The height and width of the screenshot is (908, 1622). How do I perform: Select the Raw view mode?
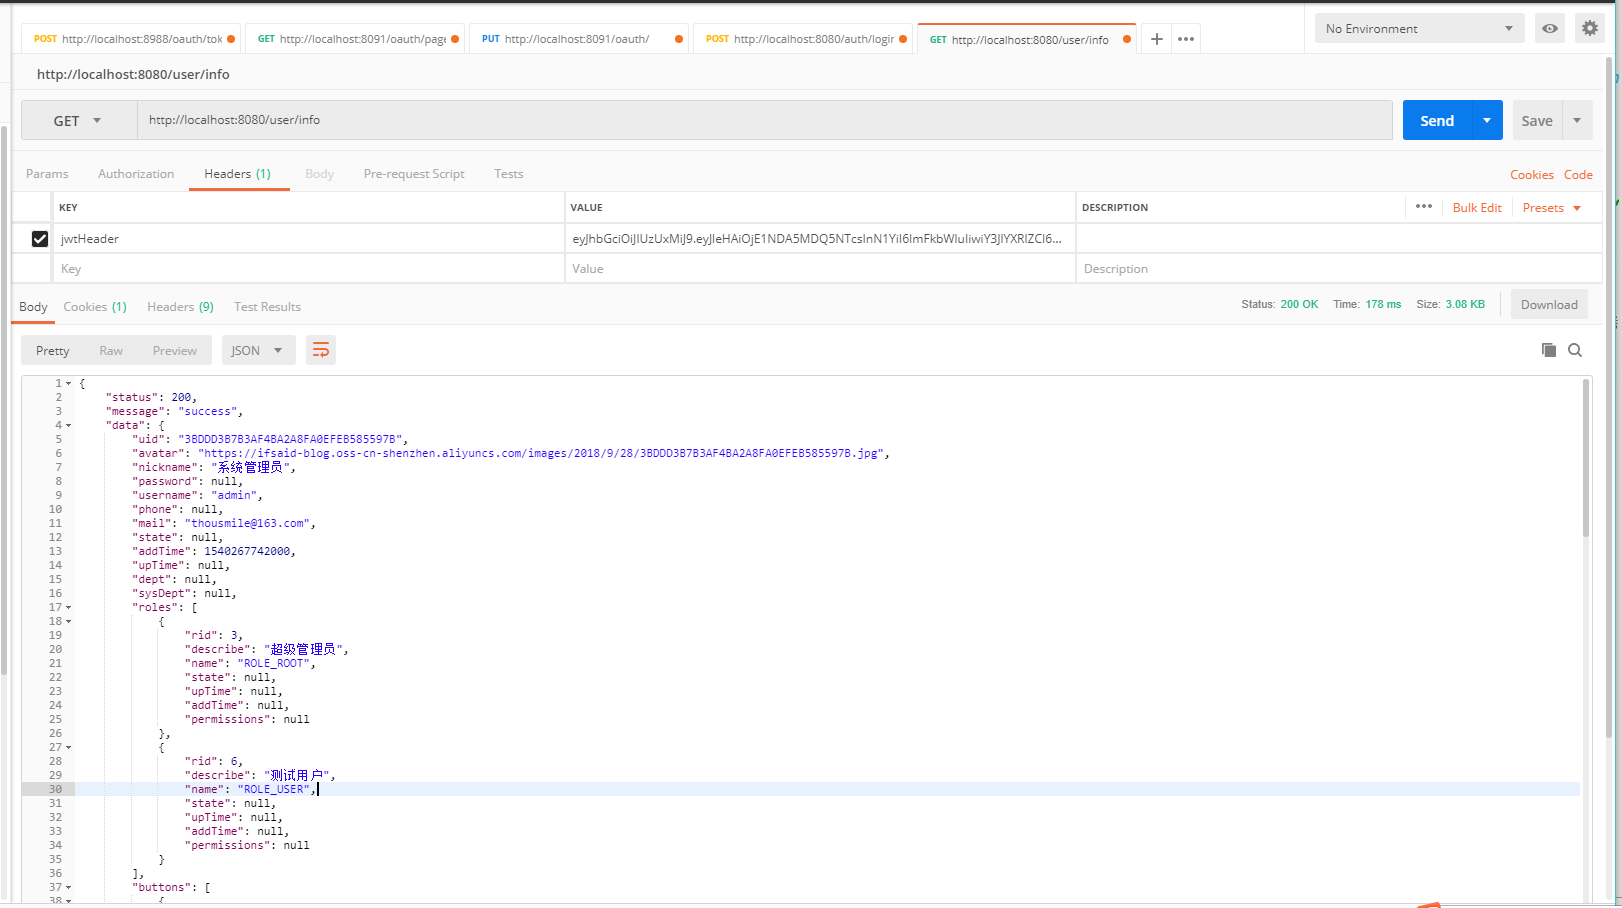click(111, 351)
